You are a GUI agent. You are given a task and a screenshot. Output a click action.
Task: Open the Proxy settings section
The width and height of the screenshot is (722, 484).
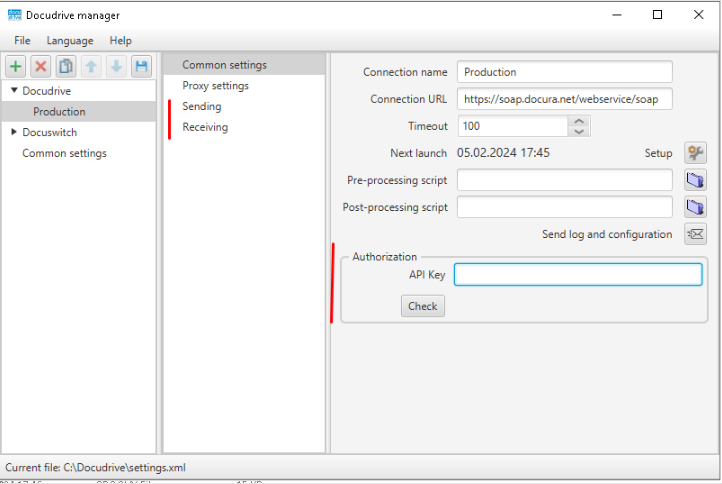(x=244, y=86)
